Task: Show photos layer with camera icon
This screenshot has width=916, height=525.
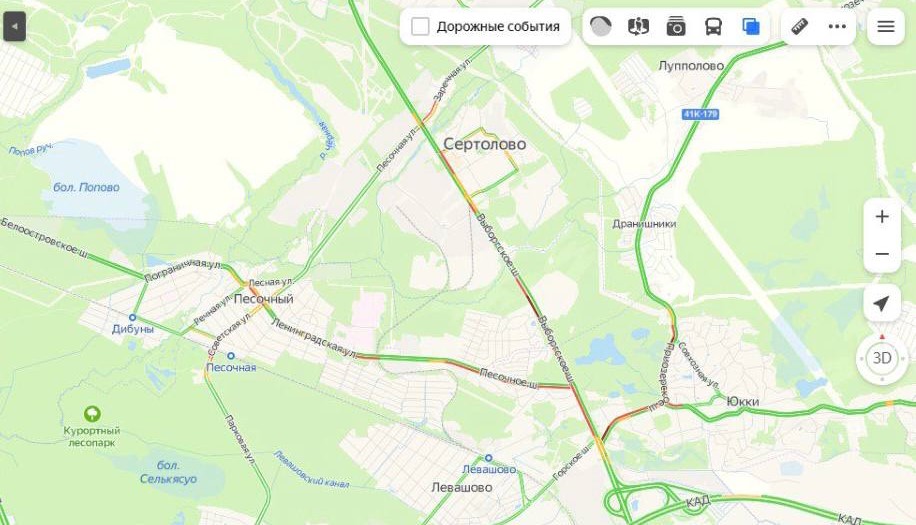Action: coord(676,26)
